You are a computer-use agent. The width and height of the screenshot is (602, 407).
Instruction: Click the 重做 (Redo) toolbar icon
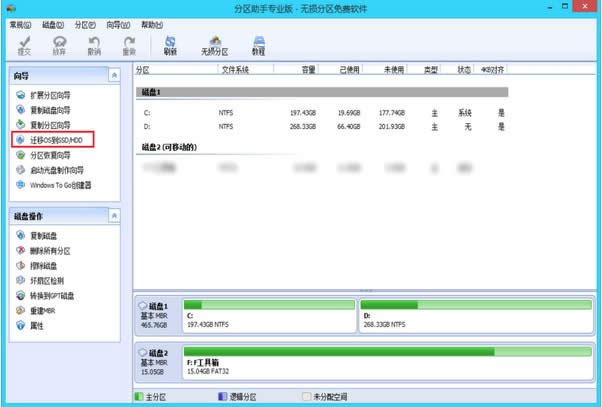129,44
